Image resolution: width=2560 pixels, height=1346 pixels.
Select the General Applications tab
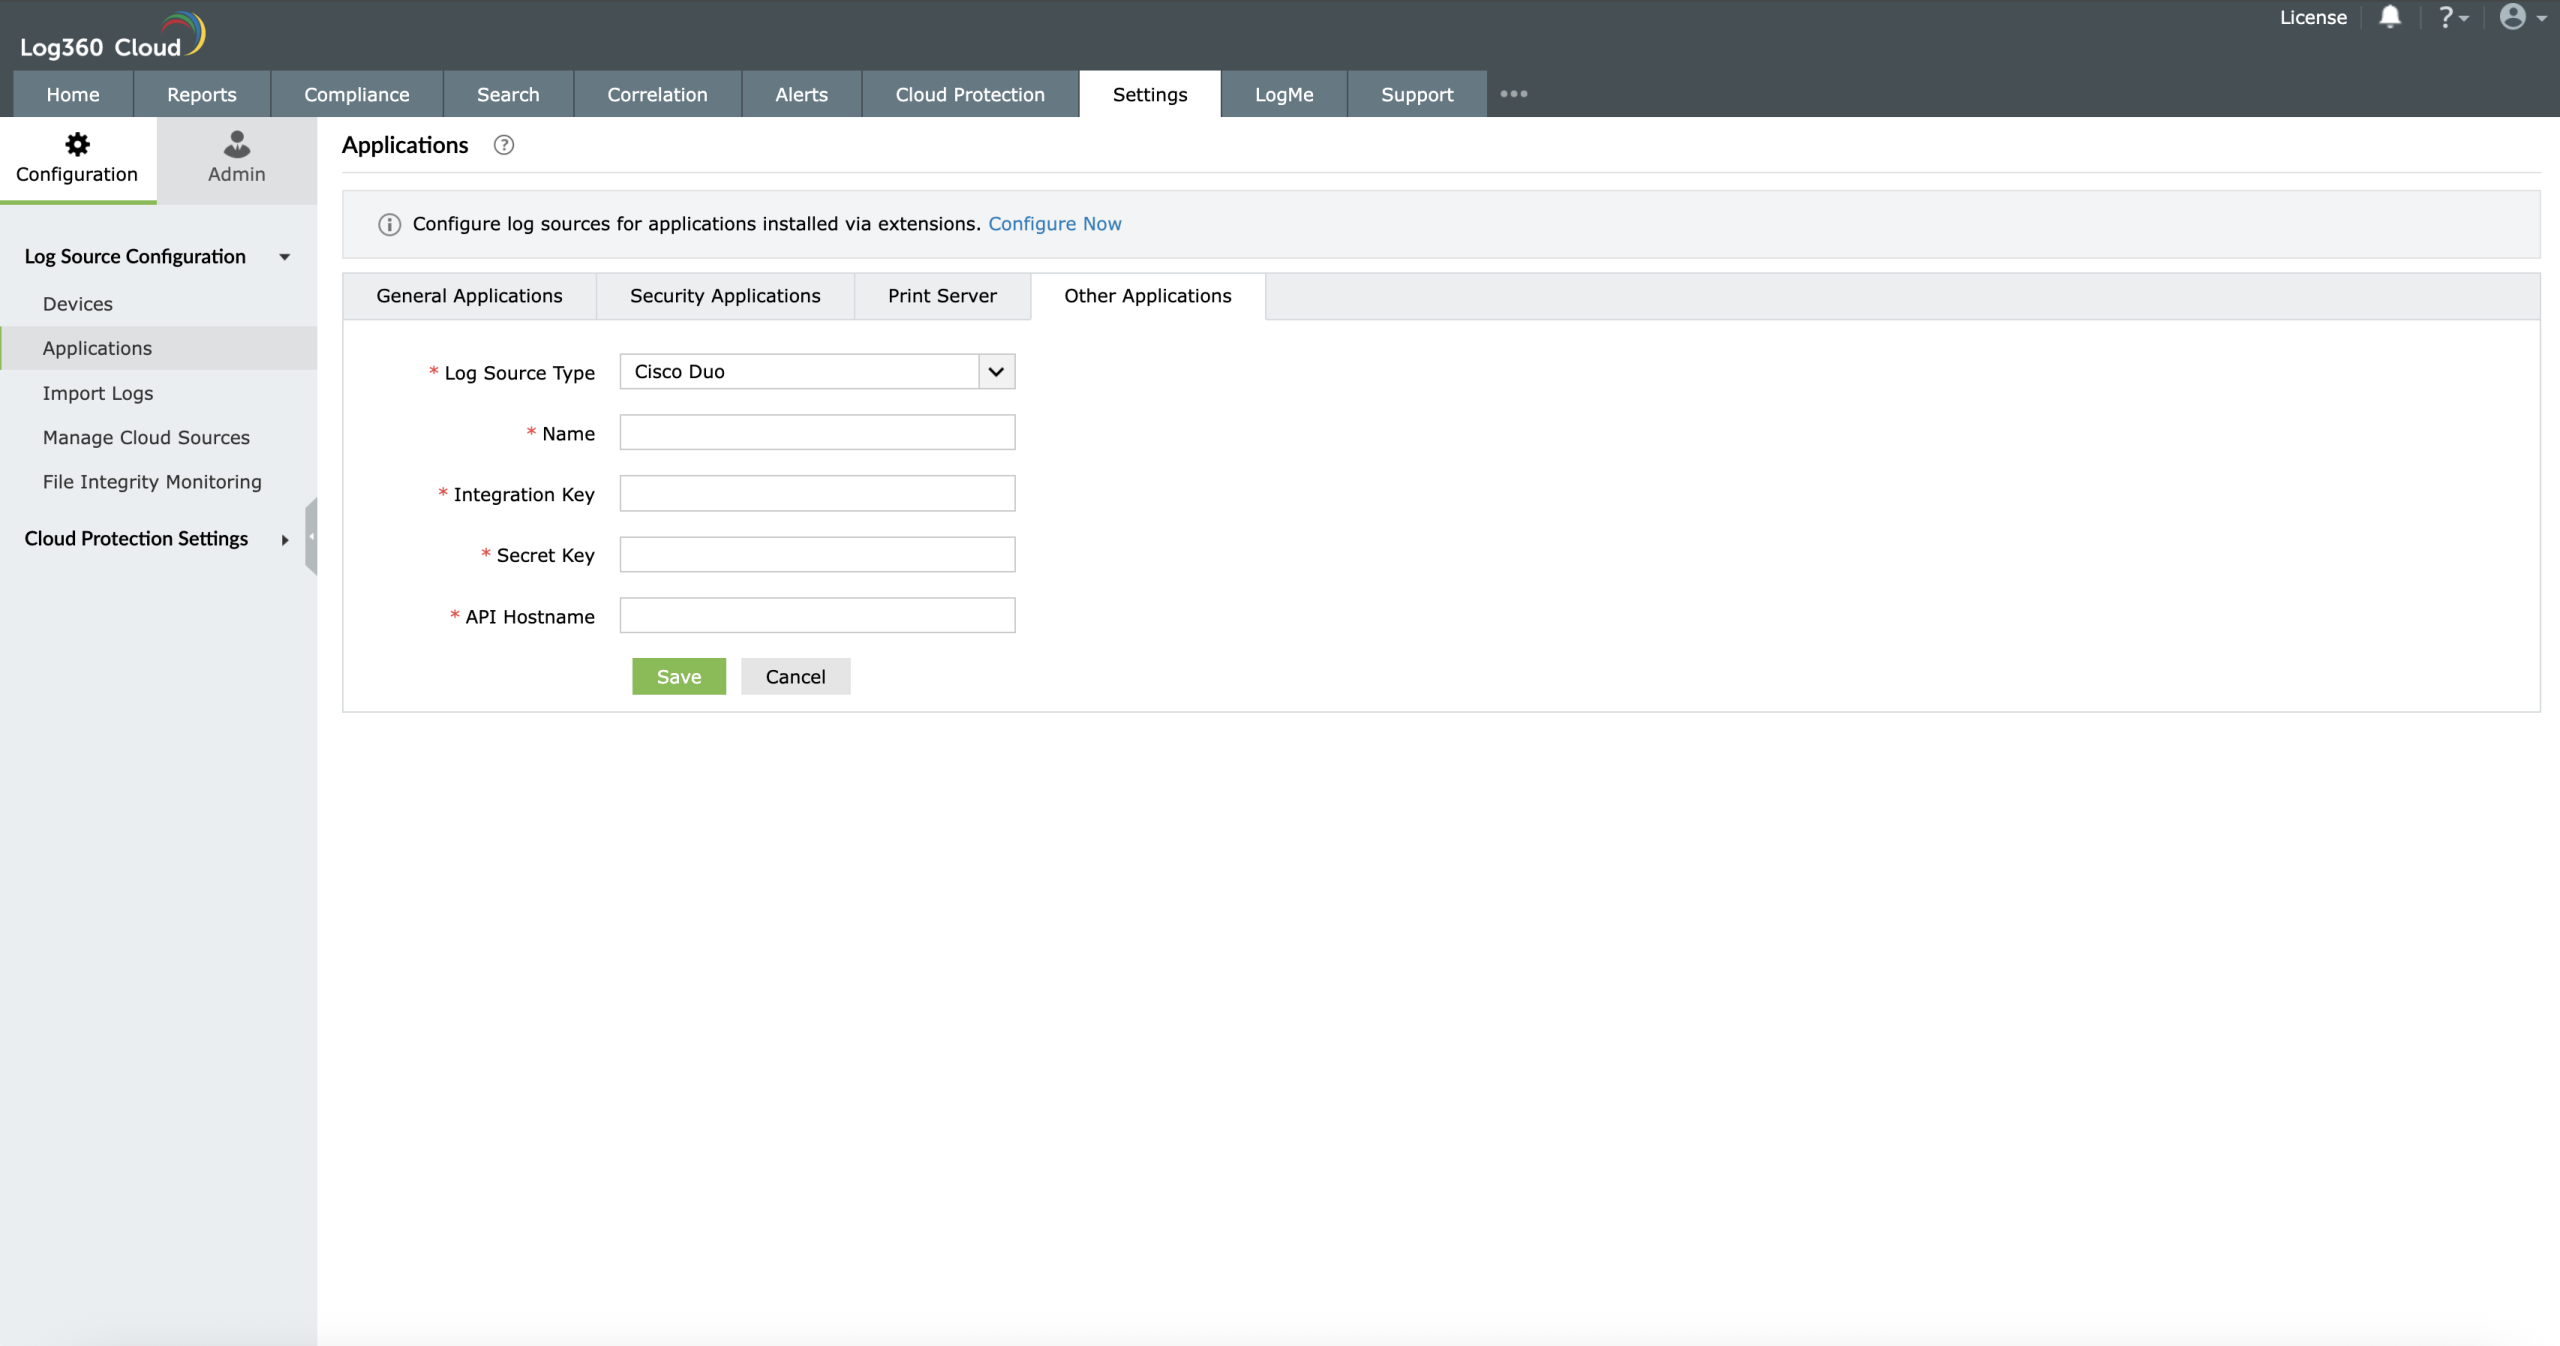coord(469,296)
